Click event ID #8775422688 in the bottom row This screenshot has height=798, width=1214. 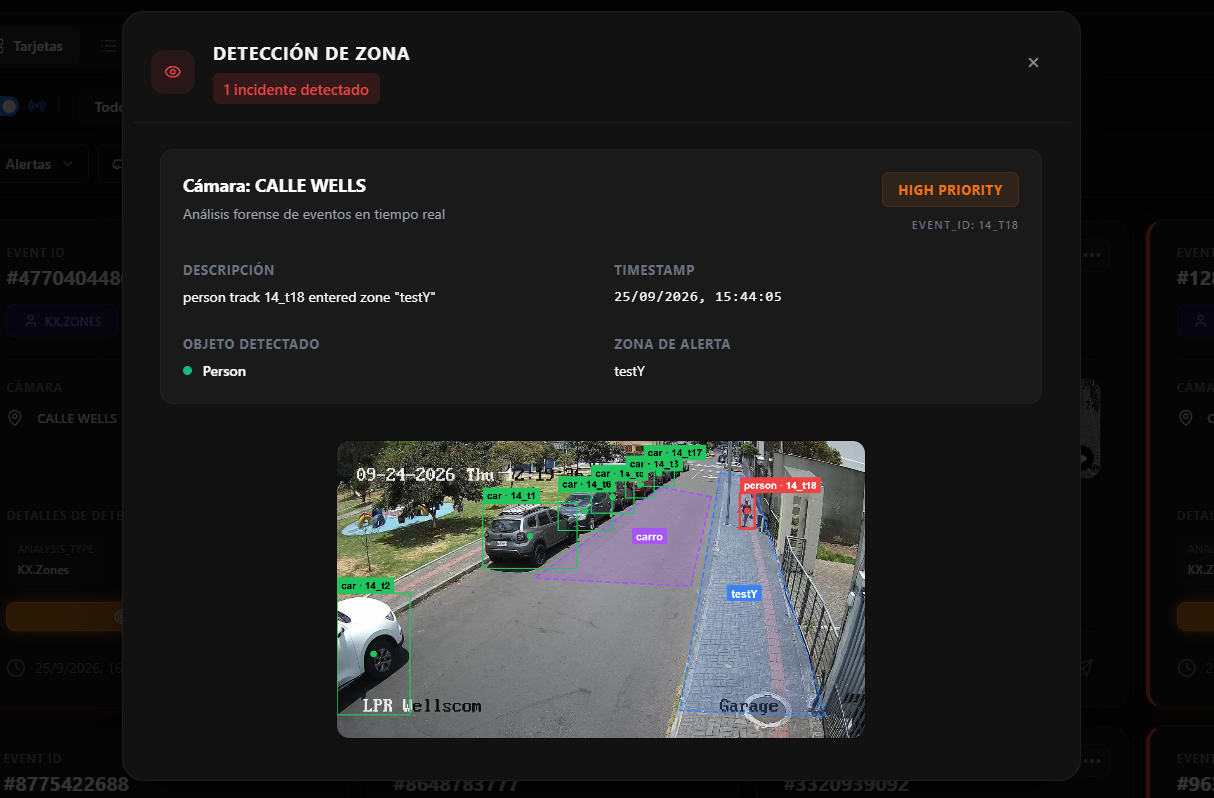point(66,783)
